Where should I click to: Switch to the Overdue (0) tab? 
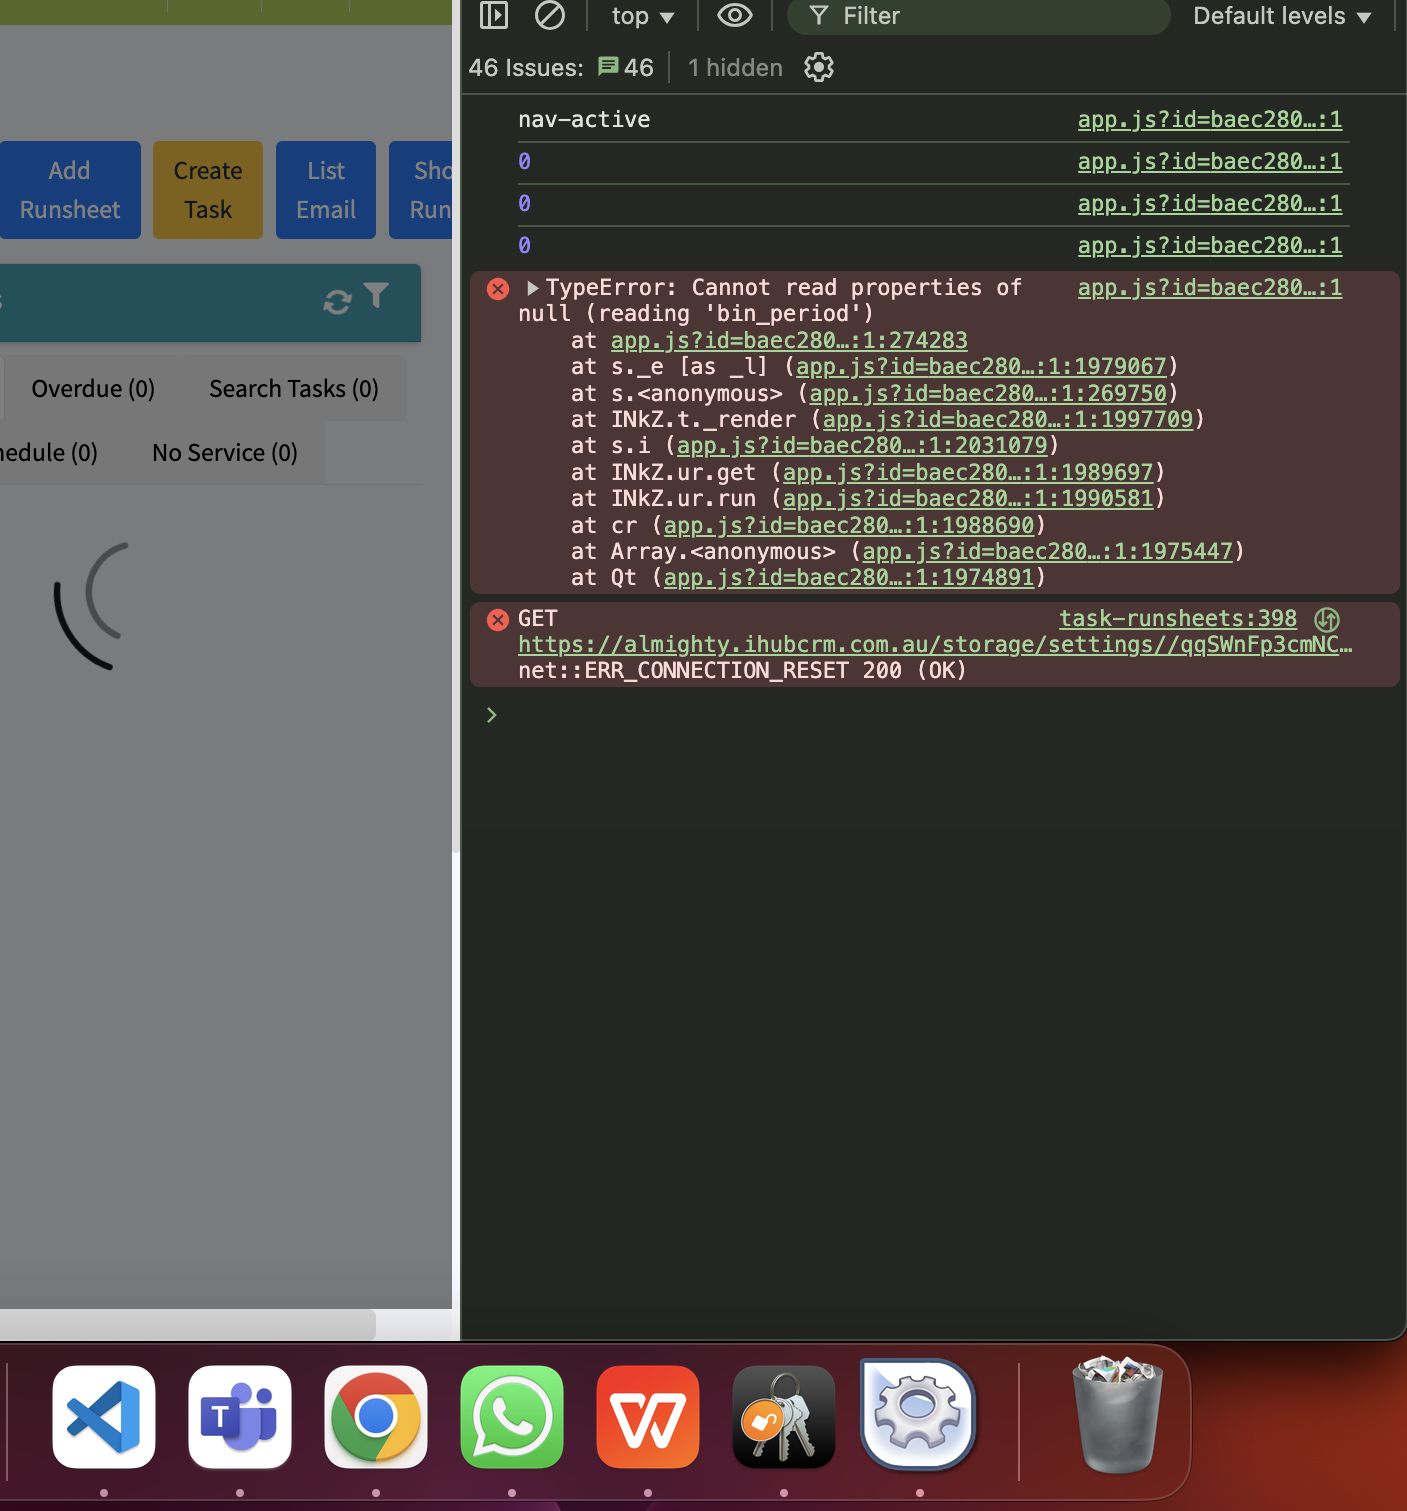click(93, 389)
